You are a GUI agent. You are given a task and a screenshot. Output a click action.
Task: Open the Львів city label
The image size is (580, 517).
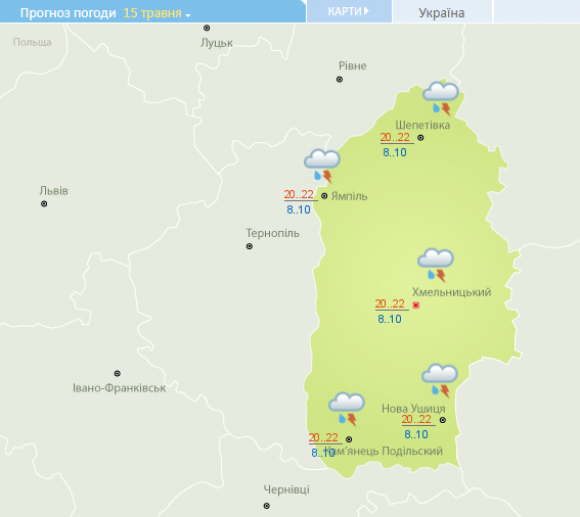(54, 191)
